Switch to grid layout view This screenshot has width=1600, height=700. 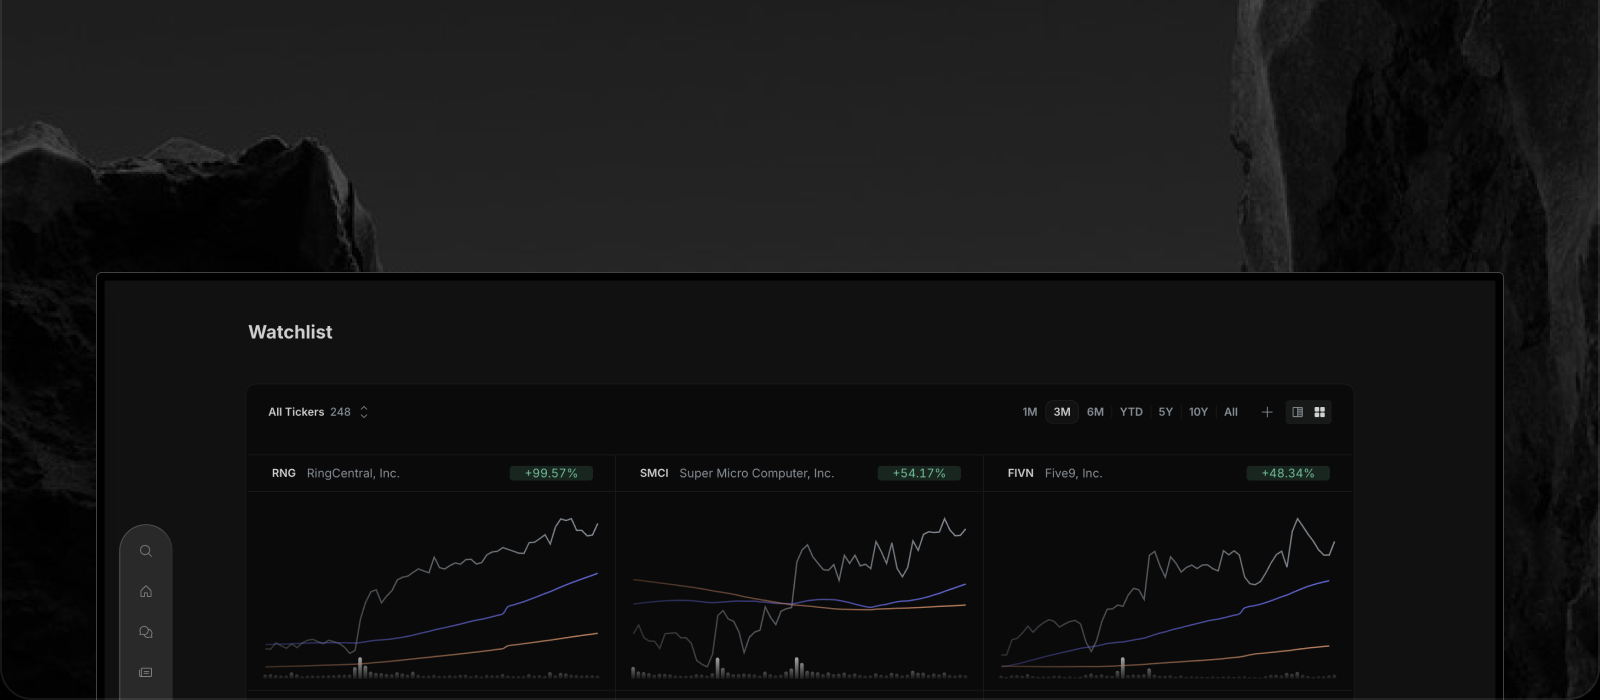pos(1320,412)
